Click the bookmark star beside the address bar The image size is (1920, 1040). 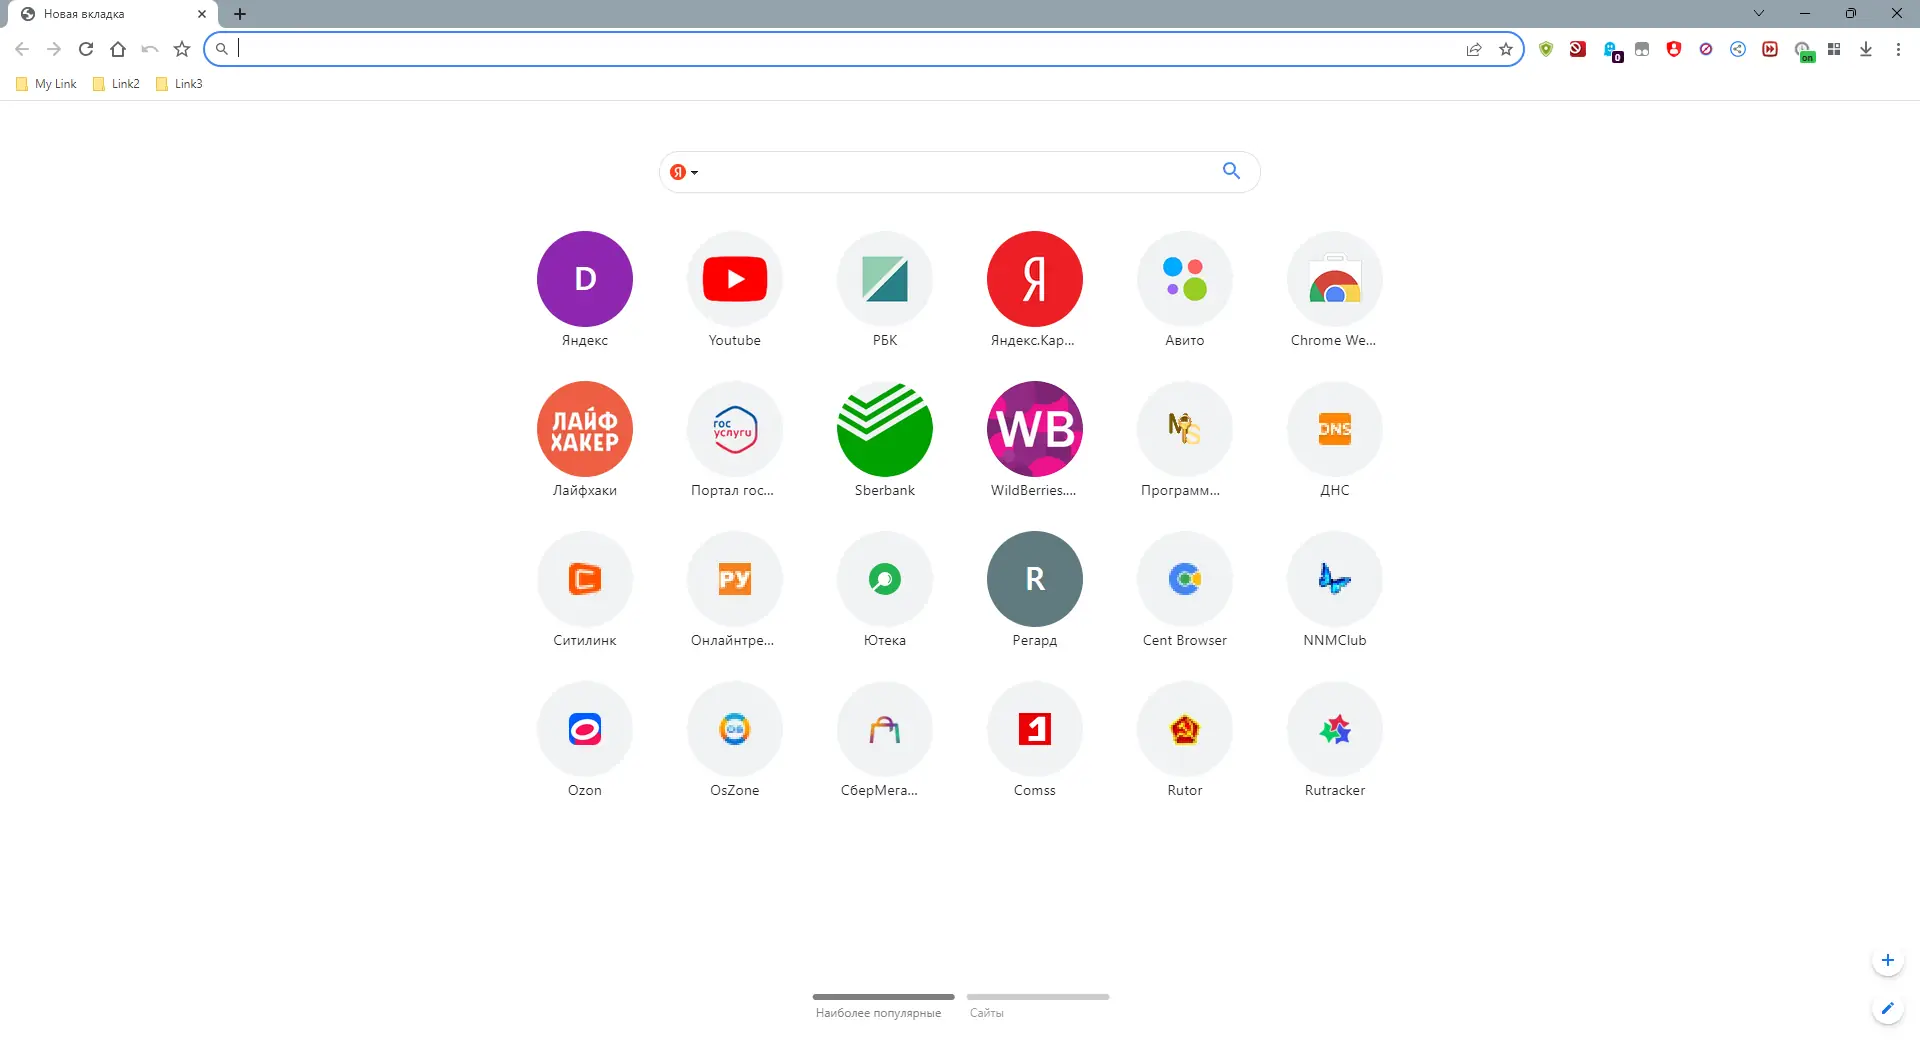coord(182,49)
